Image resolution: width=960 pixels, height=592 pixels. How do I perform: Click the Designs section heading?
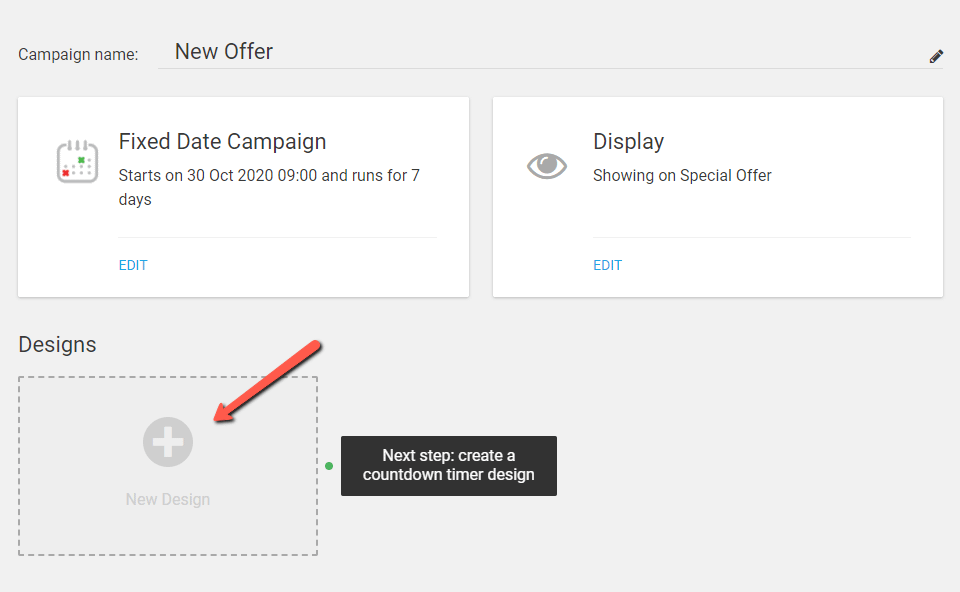click(x=58, y=345)
